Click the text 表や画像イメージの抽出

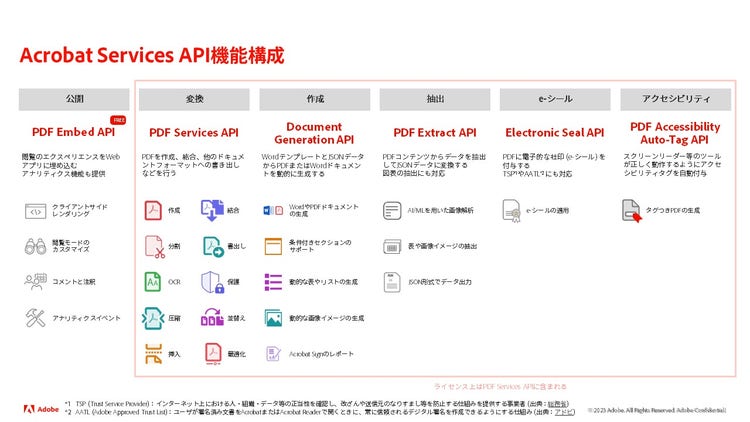[442, 246]
